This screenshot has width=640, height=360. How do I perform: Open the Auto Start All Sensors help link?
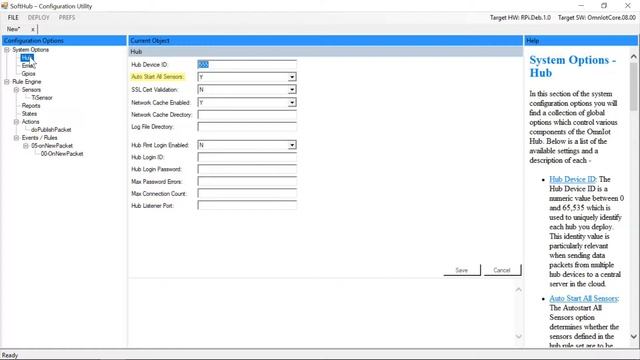[x=584, y=298]
